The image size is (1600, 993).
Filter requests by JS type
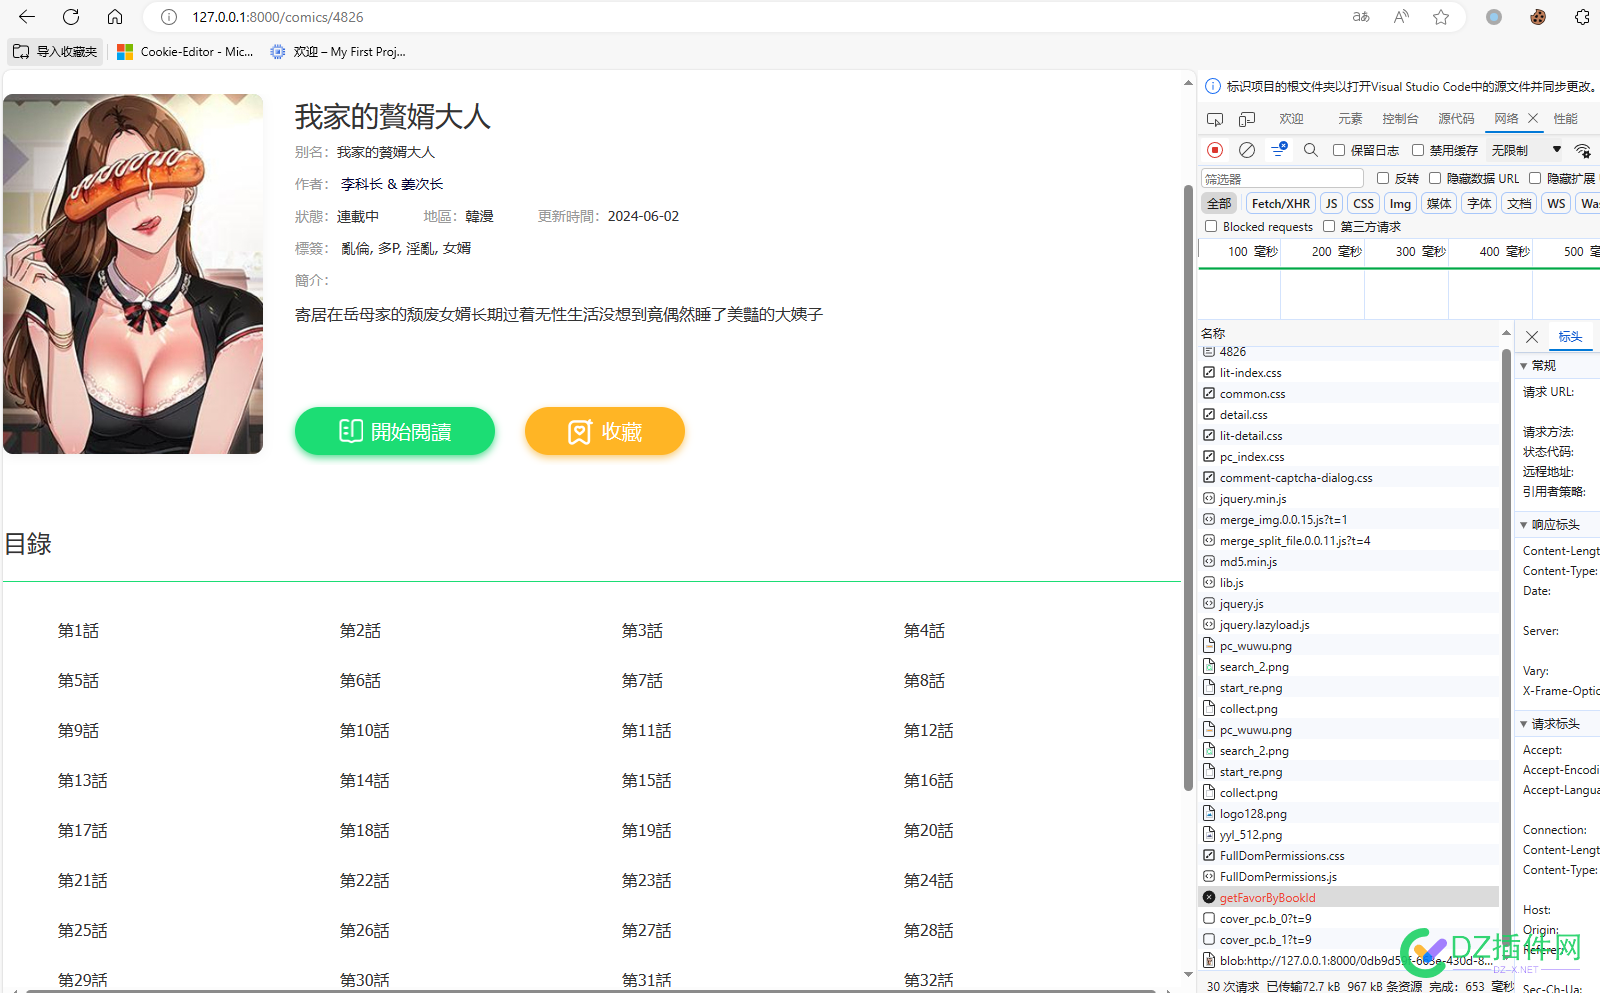tap(1331, 203)
